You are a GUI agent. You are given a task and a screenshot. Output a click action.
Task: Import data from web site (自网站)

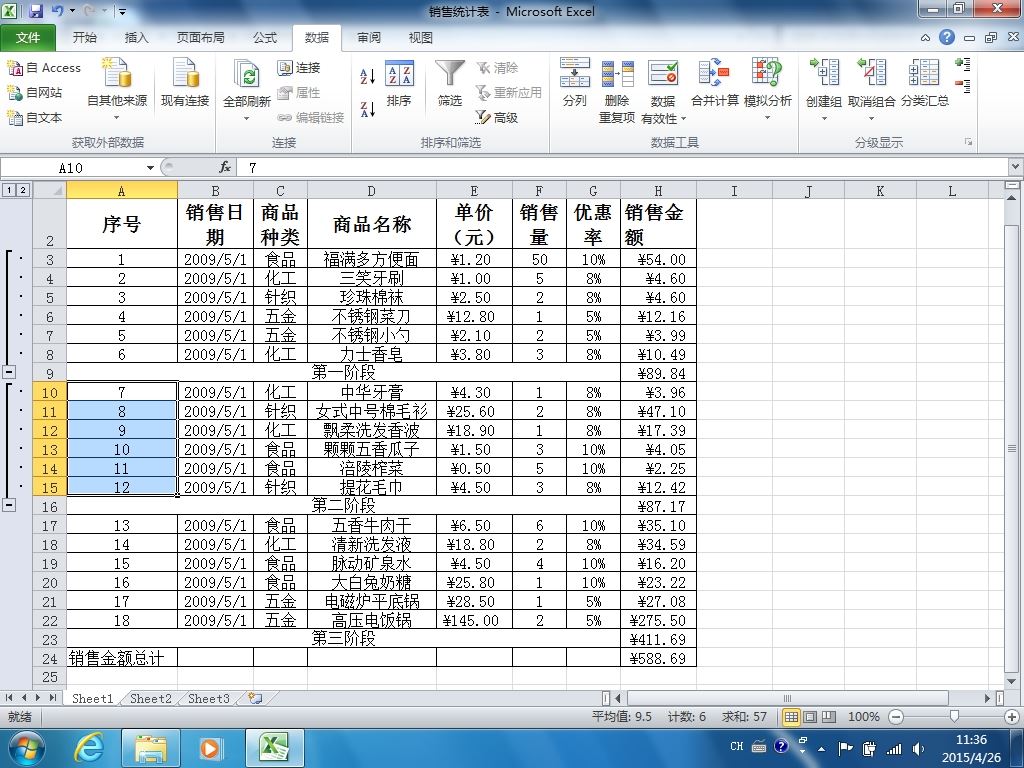(x=35, y=93)
